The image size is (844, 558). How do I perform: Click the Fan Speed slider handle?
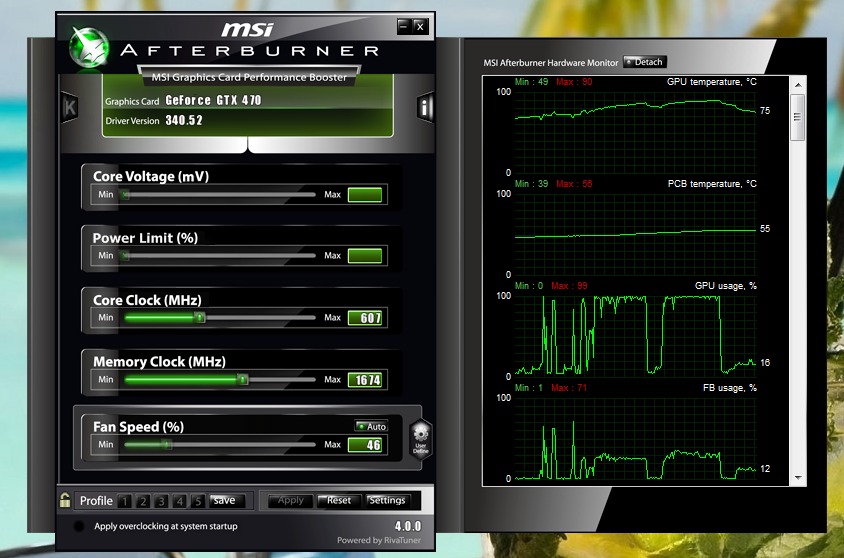point(167,444)
